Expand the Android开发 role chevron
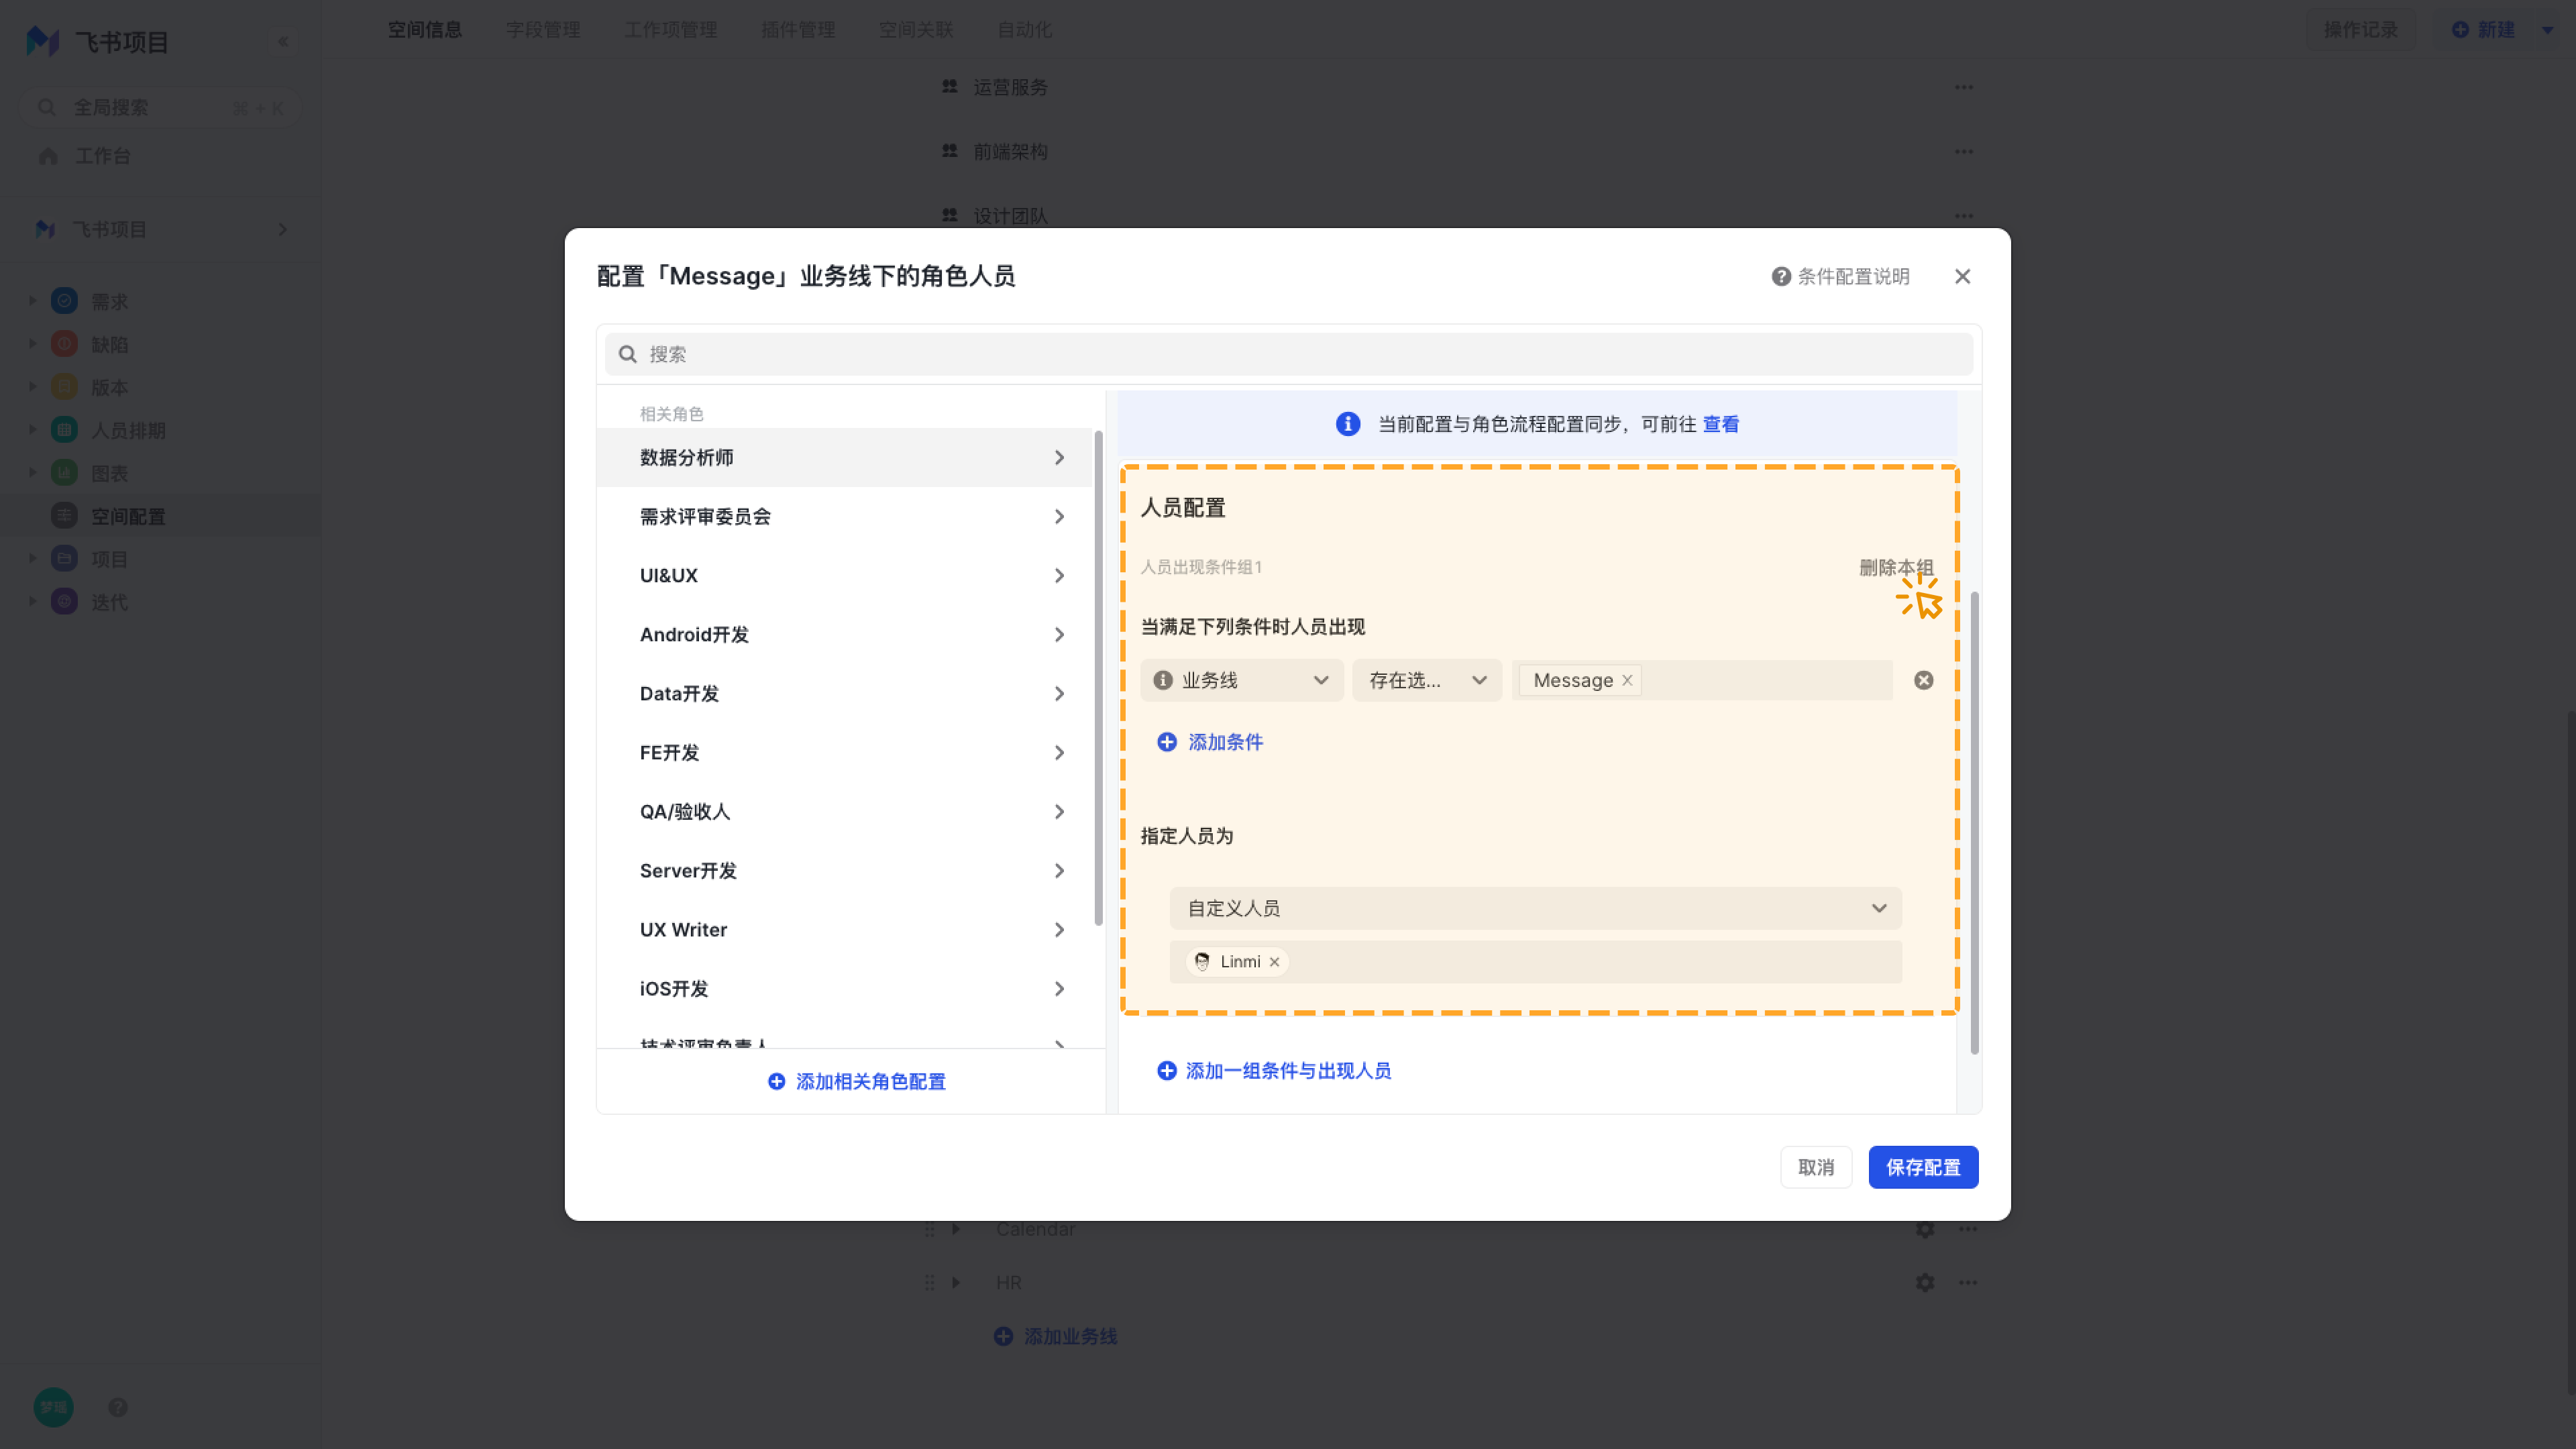The width and height of the screenshot is (2576, 1449). [x=1059, y=634]
